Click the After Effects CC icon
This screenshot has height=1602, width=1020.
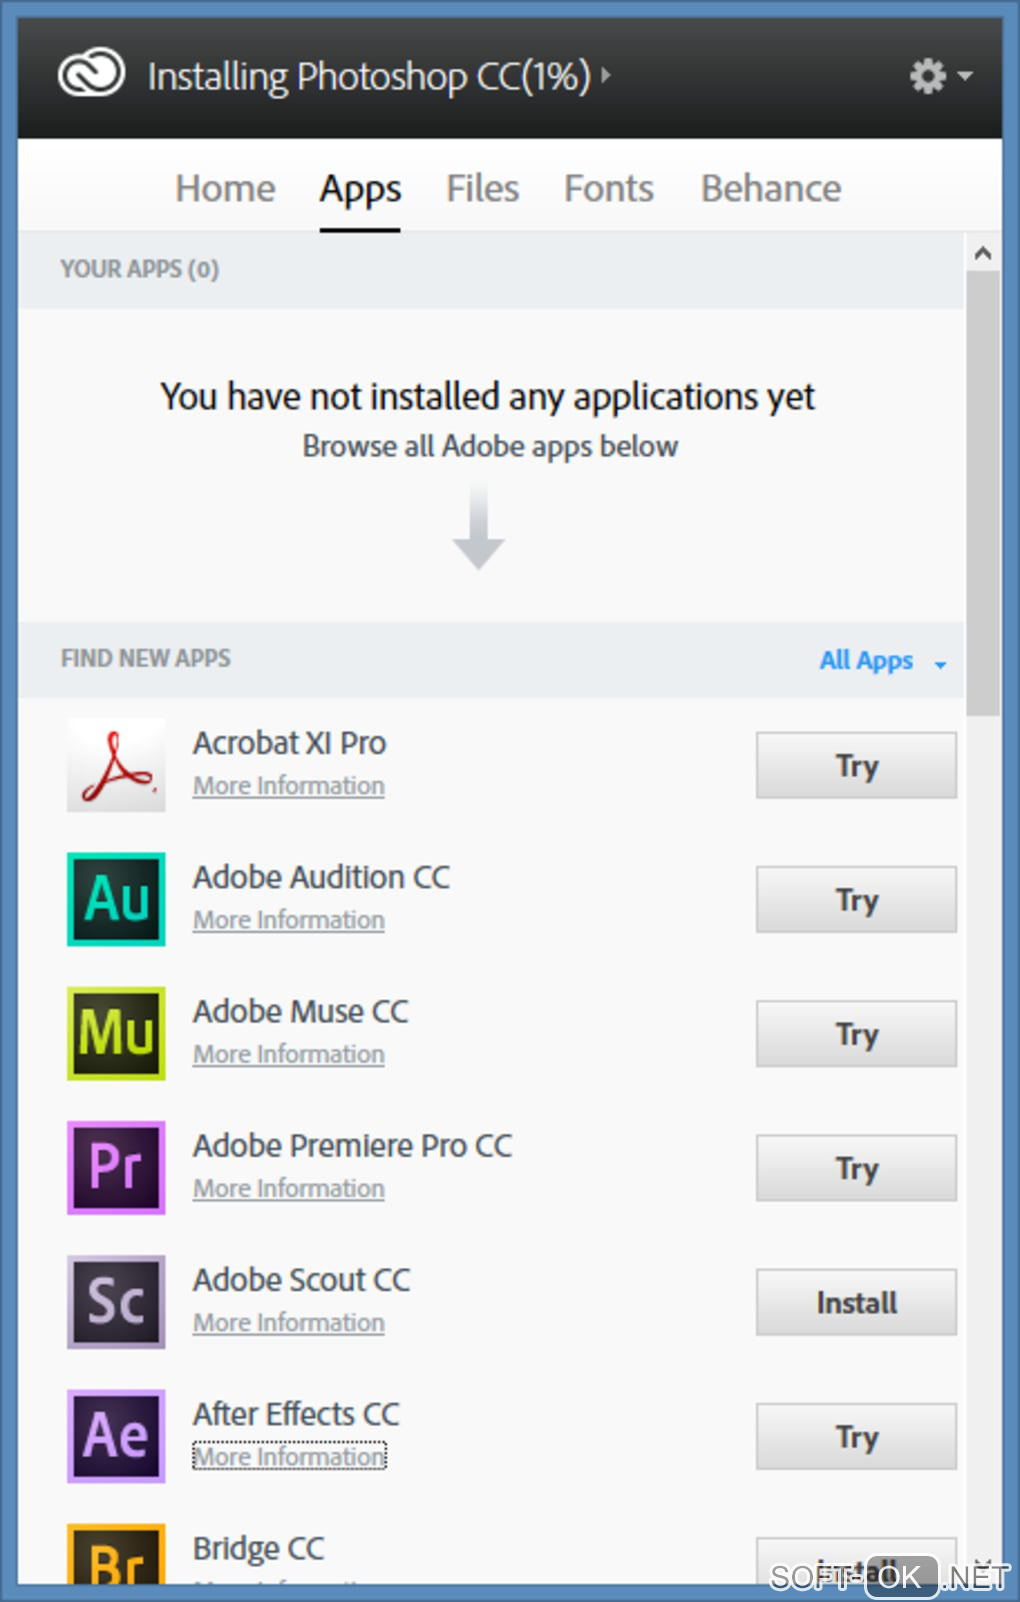tap(116, 1435)
